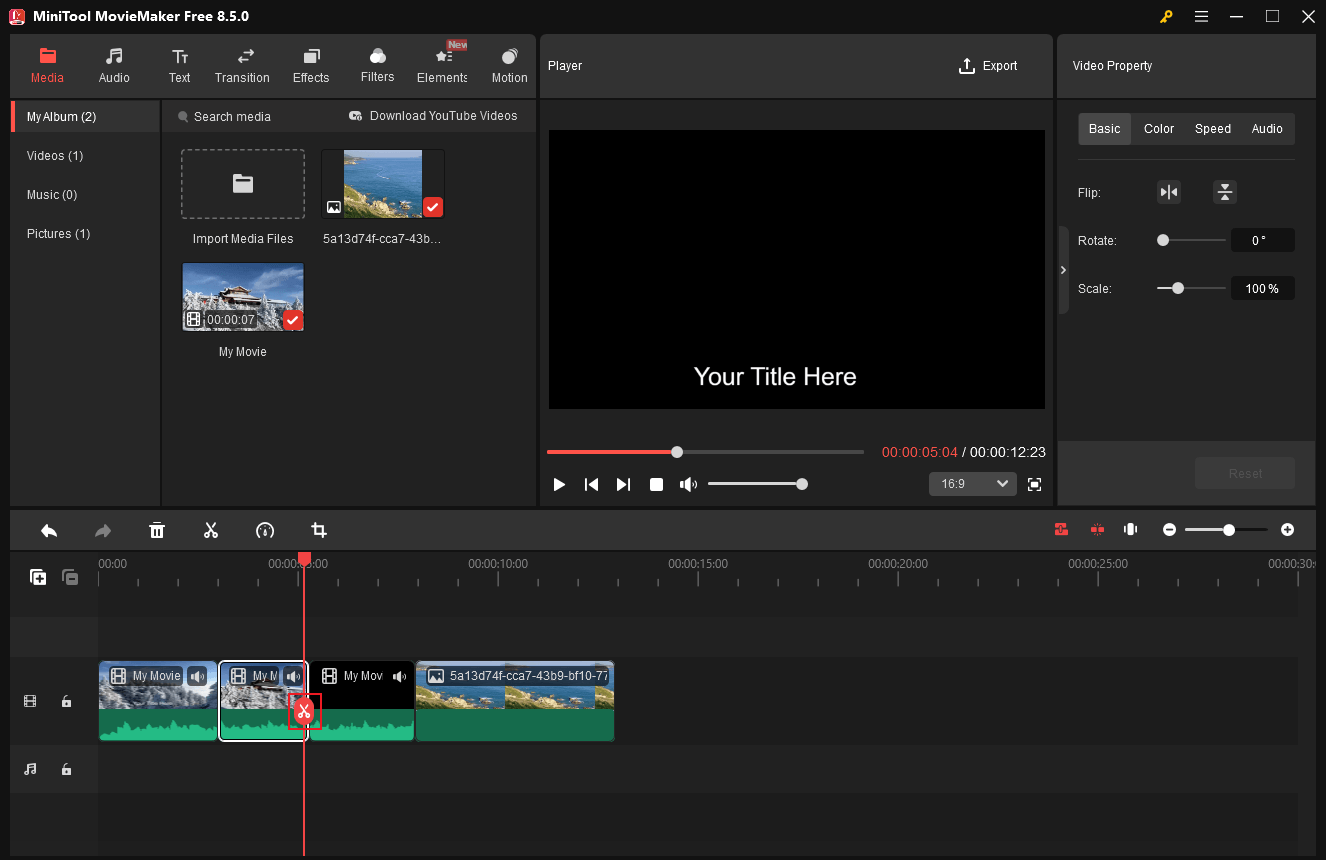
Task: Open the Audio tab in Media panel
Action: pos(114,65)
